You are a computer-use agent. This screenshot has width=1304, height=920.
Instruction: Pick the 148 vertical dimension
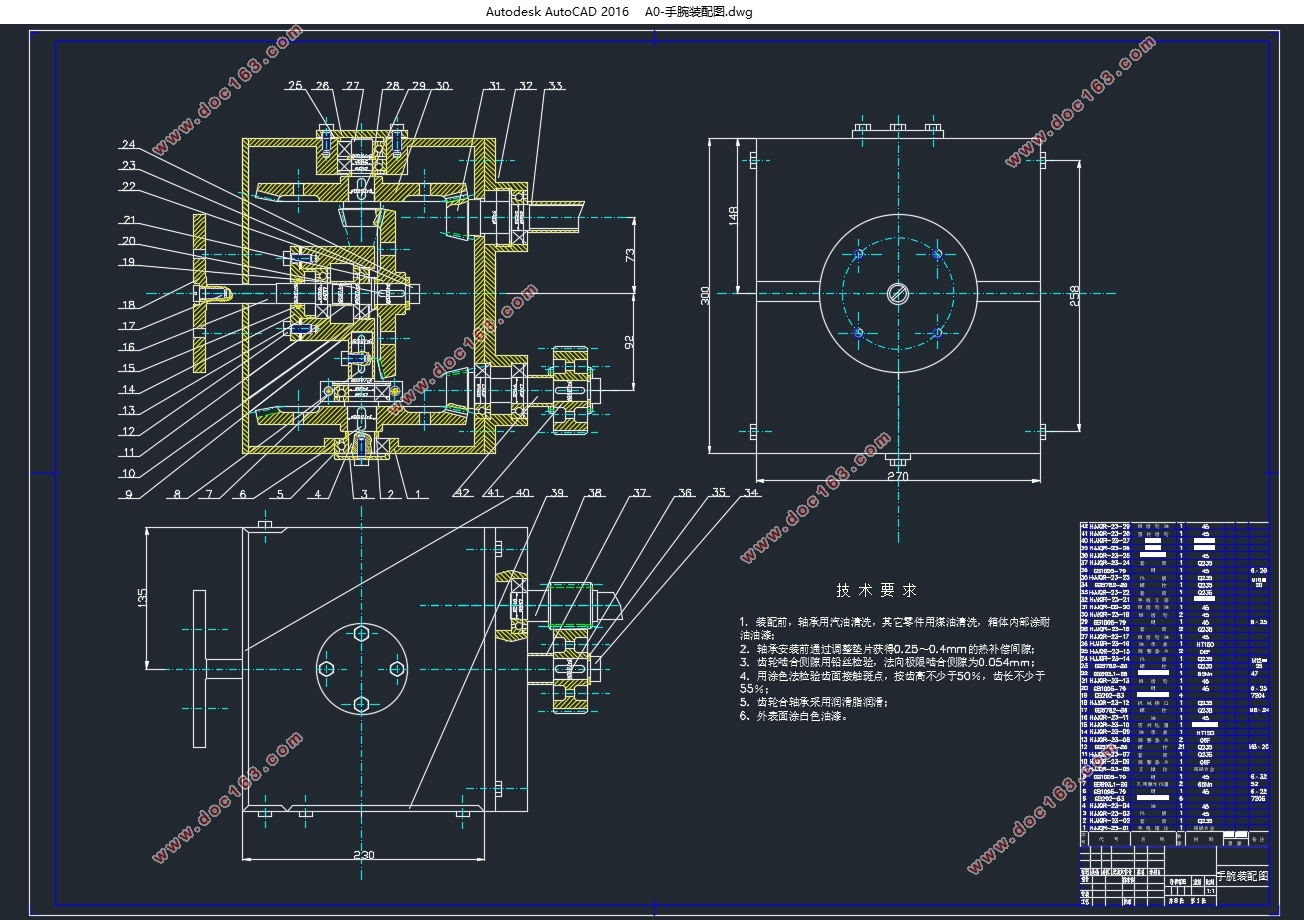pyautogui.click(x=733, y=214)
